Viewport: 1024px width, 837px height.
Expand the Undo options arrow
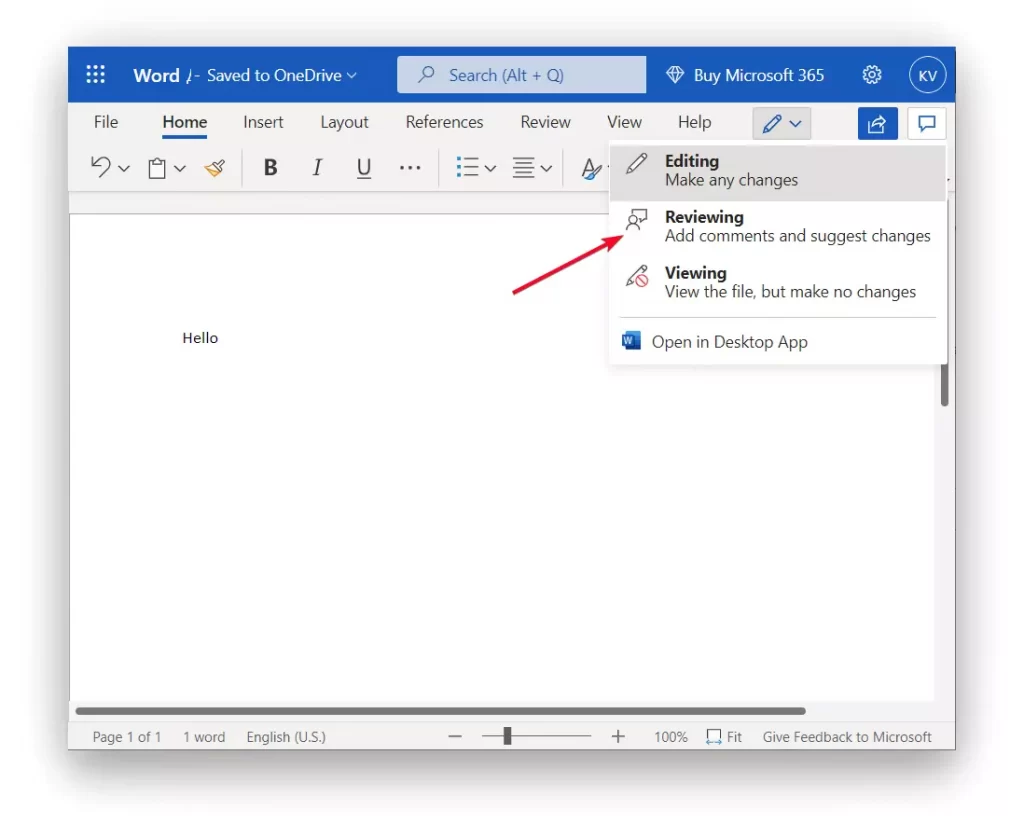tap(124, 169)
